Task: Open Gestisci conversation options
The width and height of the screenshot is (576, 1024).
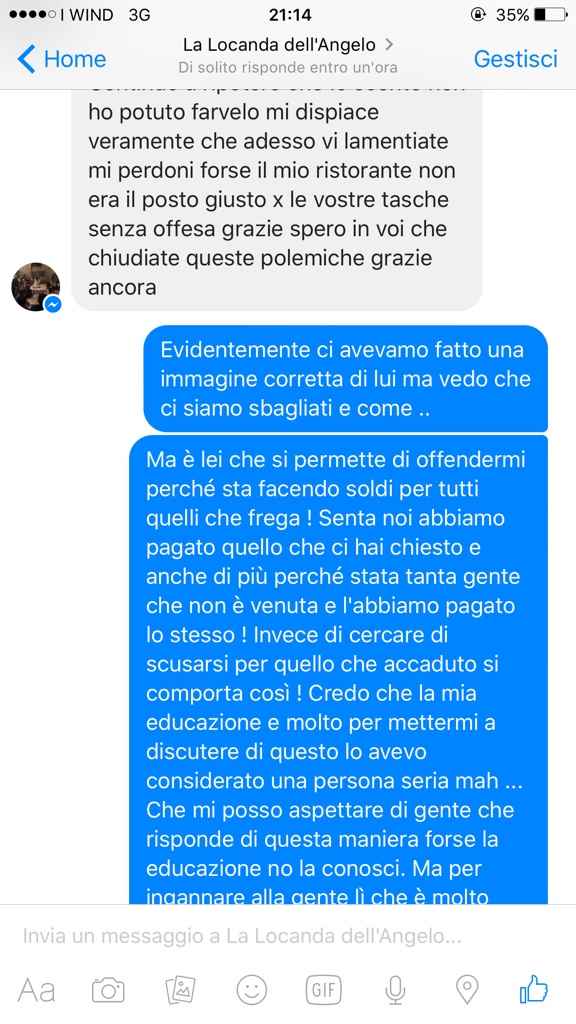Action: [x=515, y=59]
